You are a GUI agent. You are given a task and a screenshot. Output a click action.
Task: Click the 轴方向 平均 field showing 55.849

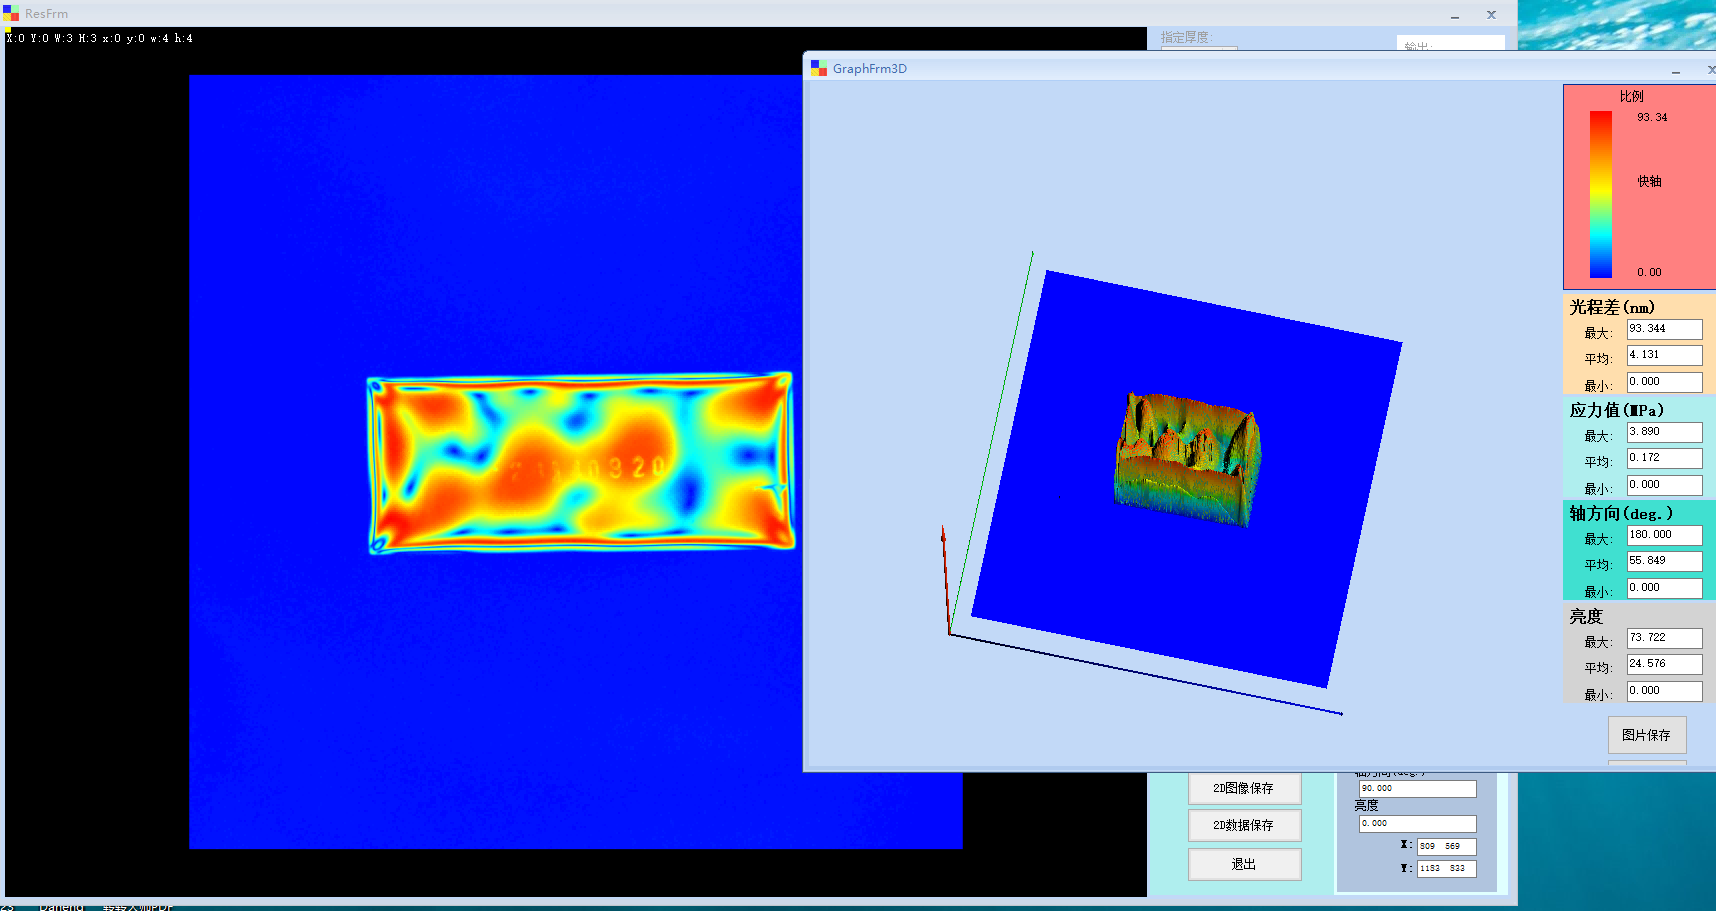tap(1664, 561)
